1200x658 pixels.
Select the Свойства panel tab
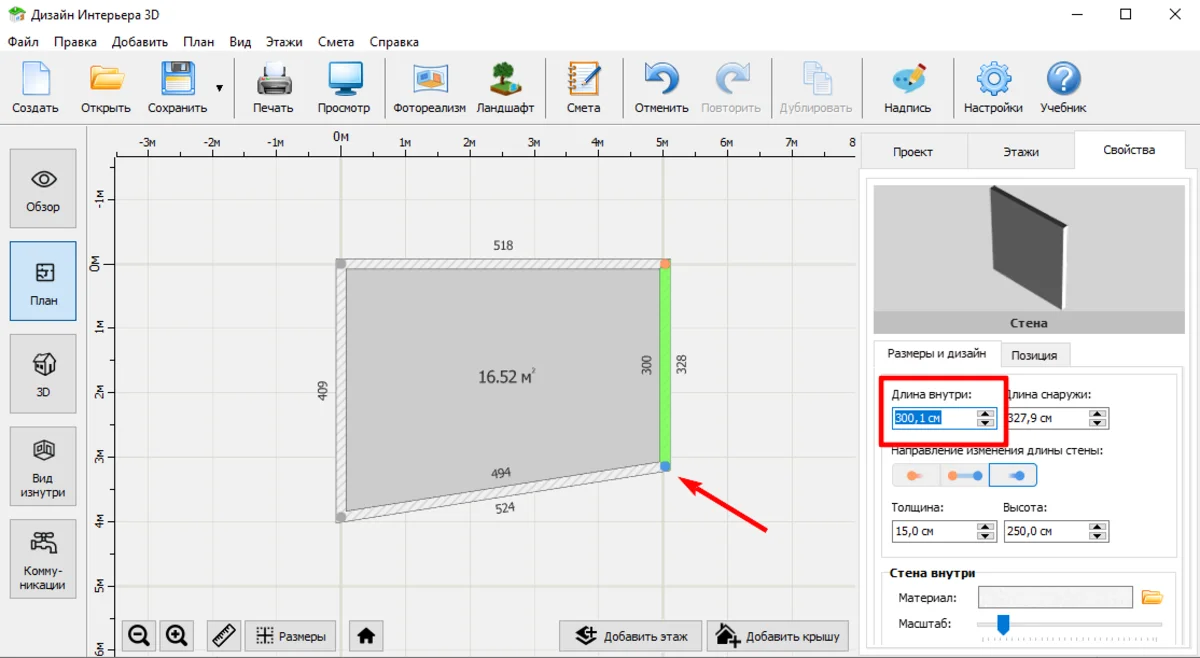coord(1129,150)
